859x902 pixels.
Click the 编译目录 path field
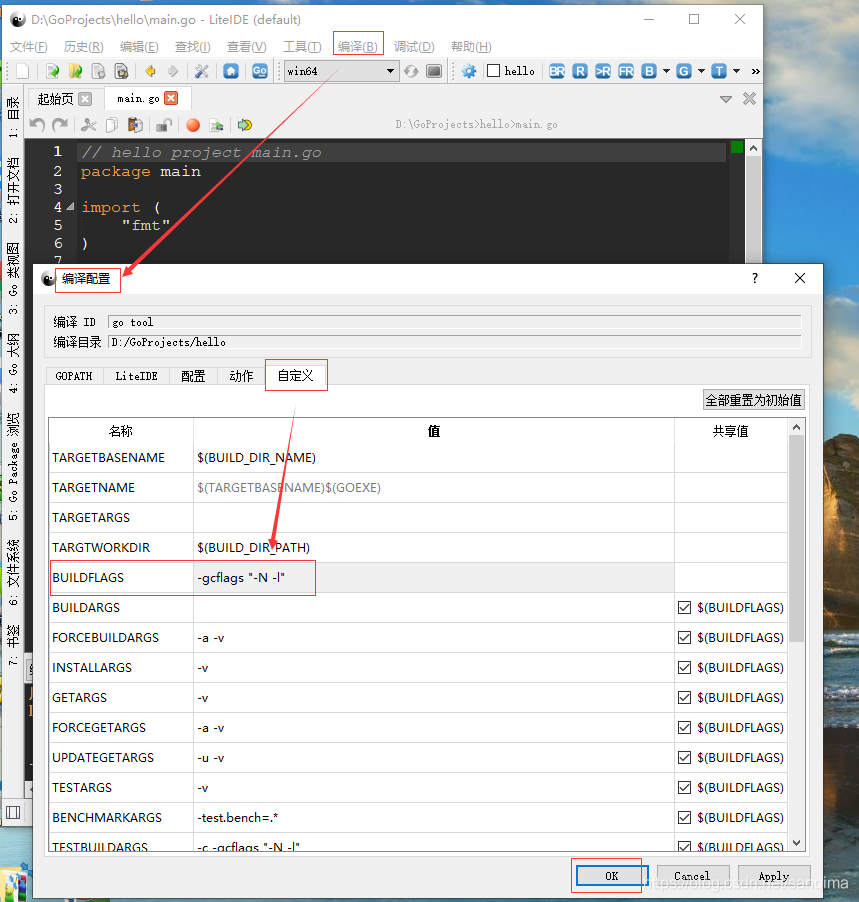[455, 342]
